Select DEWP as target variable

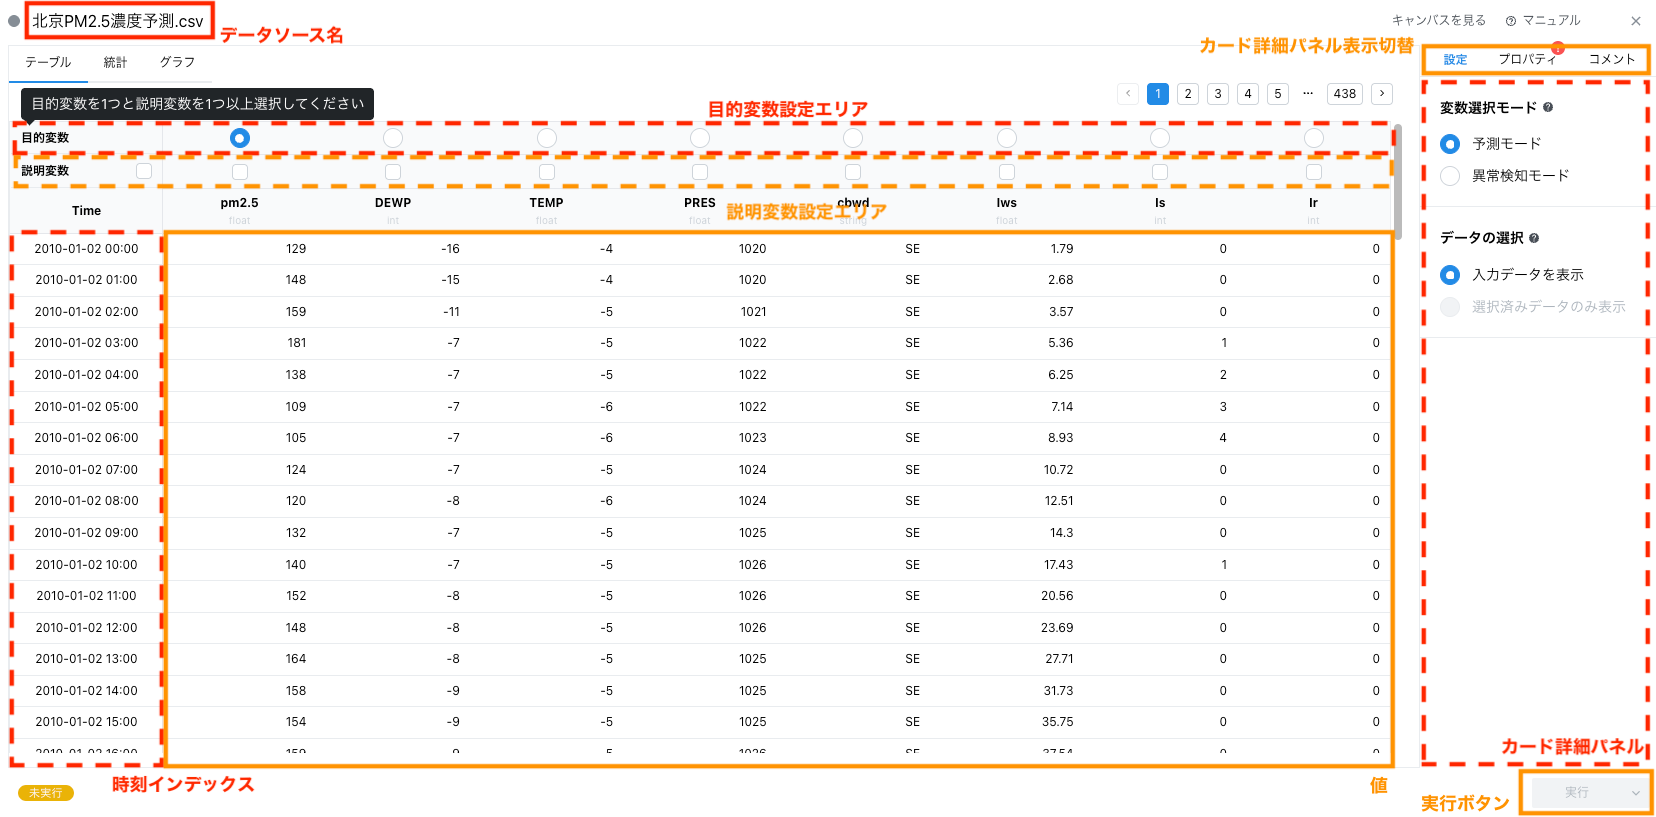(393, 138)
